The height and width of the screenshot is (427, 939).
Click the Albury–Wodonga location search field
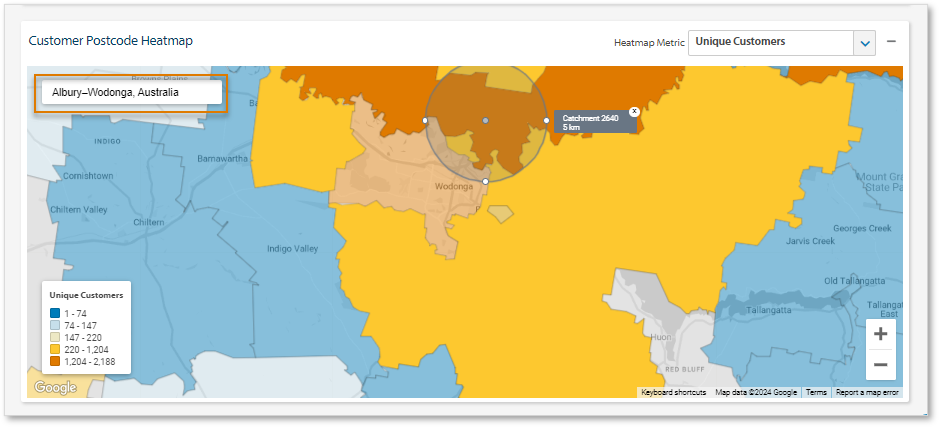(131, 93)
